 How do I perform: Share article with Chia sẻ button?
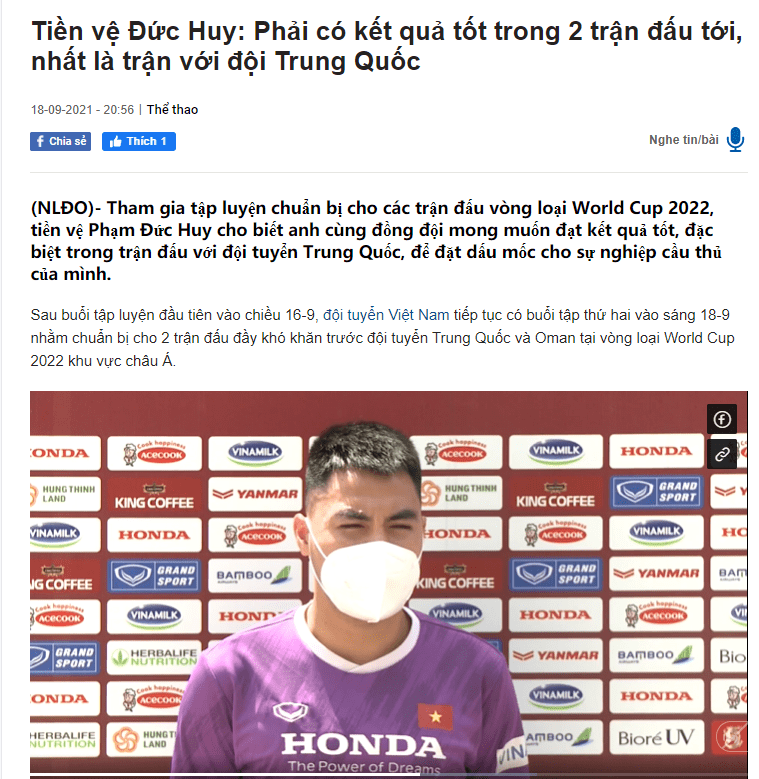click(x=60, y=142)
